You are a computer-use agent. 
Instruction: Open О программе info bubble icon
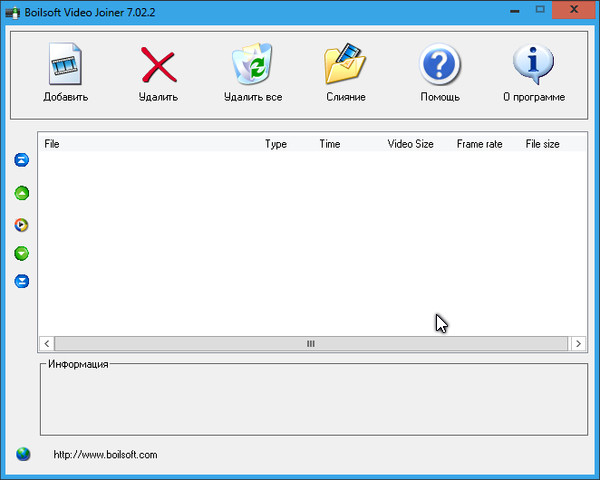click(533, 66)
